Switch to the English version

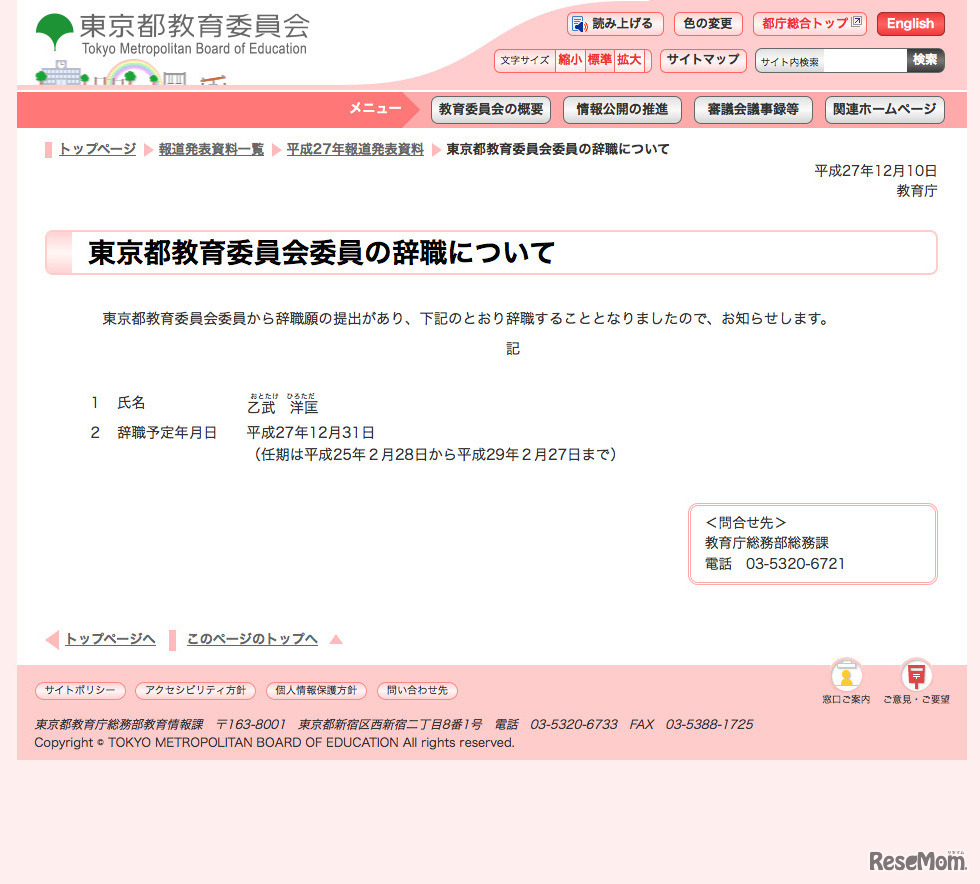point(910,23)
